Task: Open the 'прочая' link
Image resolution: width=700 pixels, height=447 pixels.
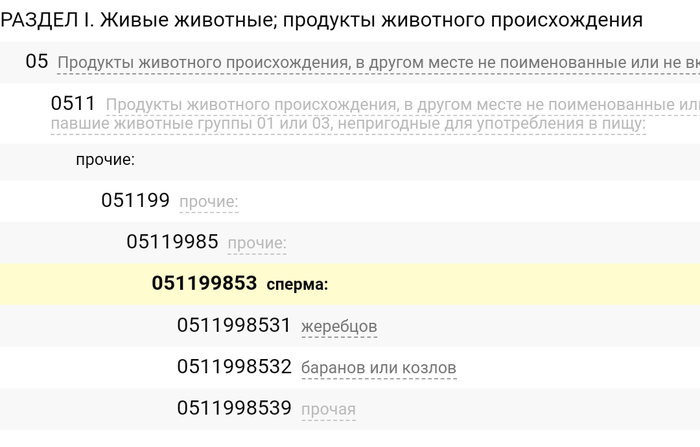Action: [328, 410]
